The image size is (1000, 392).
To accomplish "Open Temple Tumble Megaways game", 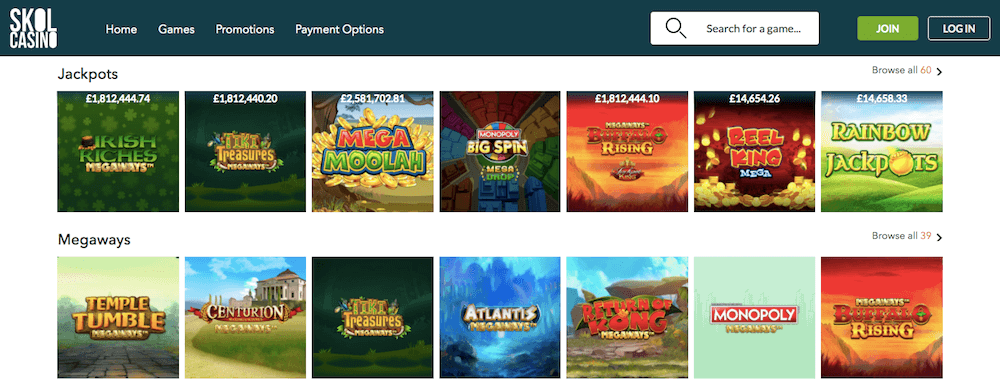I will click(118, 317).
